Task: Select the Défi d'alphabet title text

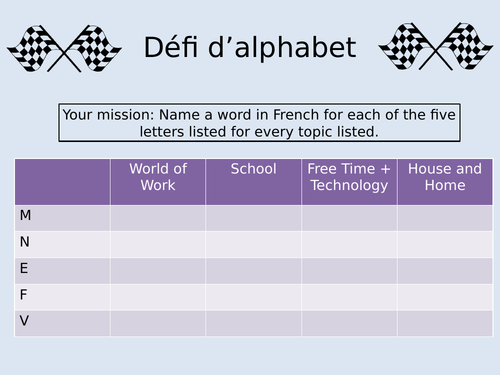Action: (250, 47)
